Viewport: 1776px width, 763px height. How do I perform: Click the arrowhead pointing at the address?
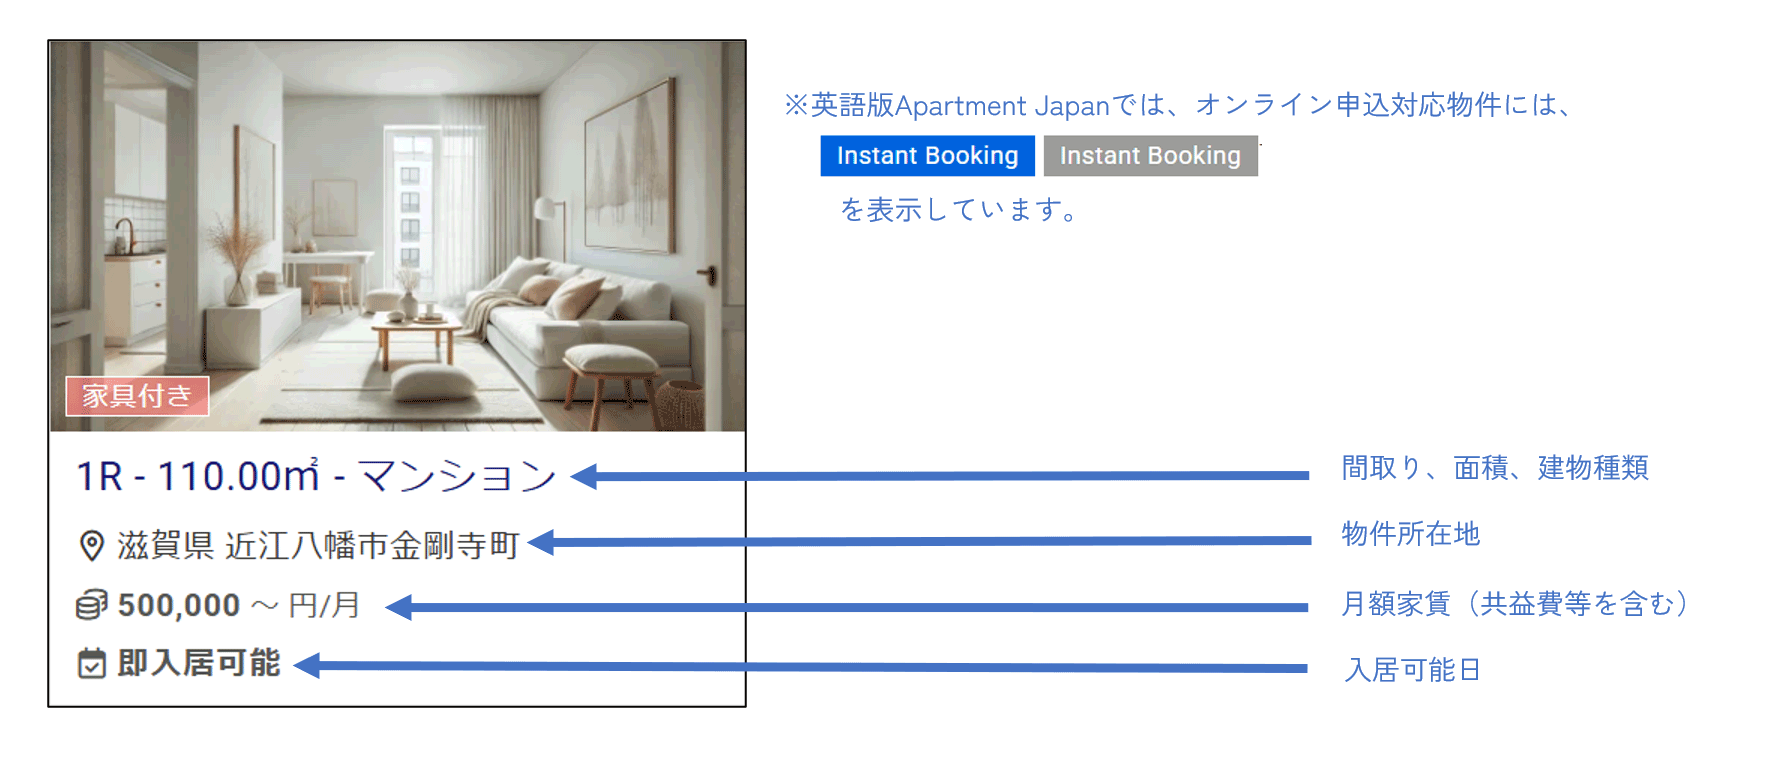coord(542,543)
